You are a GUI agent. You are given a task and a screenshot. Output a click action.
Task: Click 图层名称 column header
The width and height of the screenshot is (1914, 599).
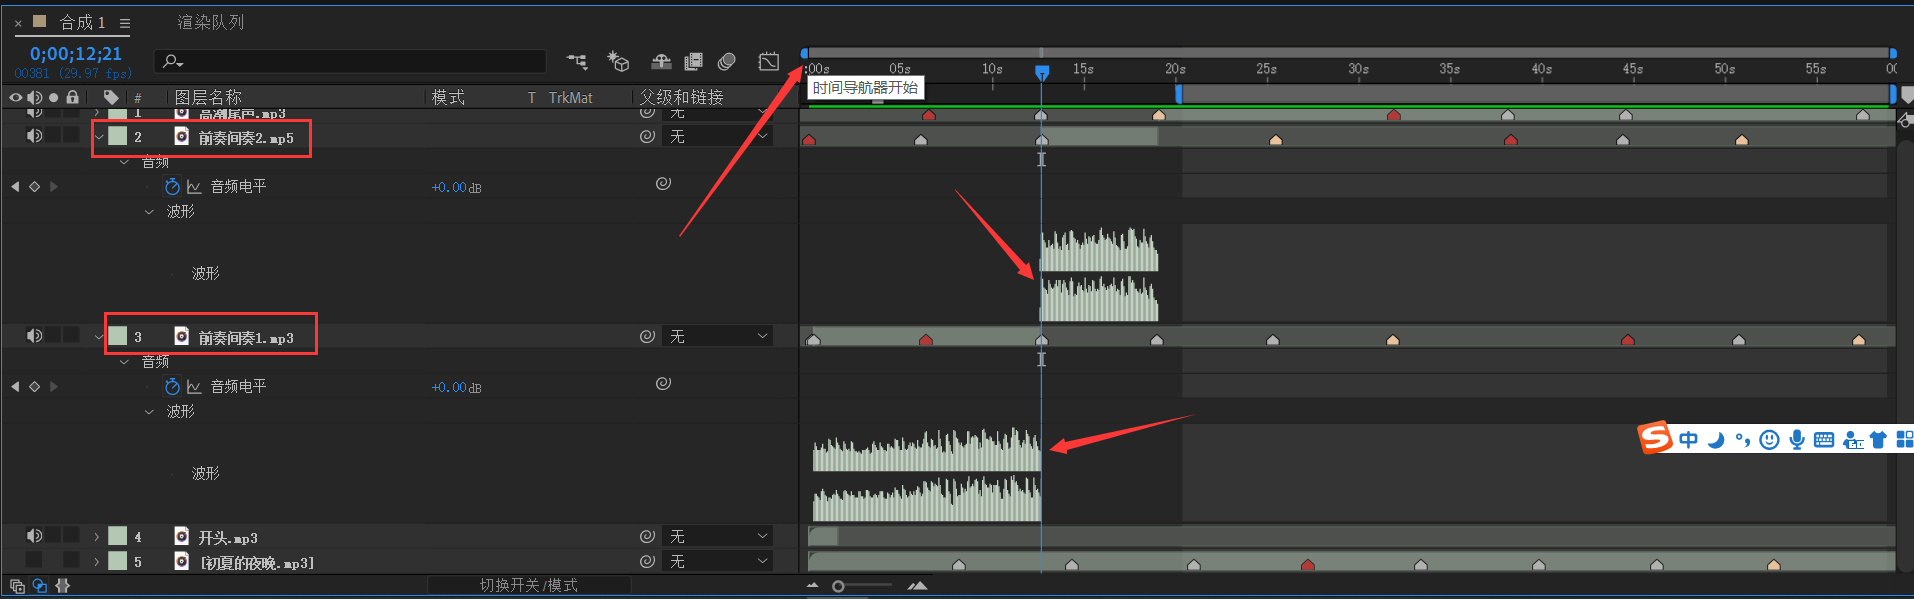coord(208,97)
